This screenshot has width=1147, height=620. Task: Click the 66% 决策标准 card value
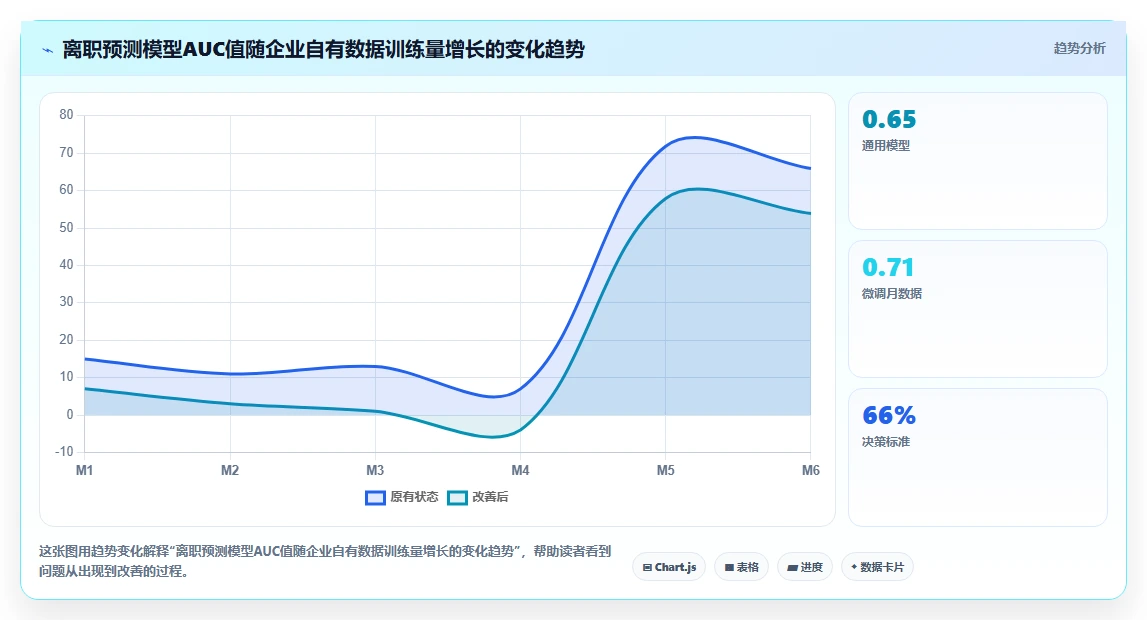pyautogui.click(x=889, y=415)
